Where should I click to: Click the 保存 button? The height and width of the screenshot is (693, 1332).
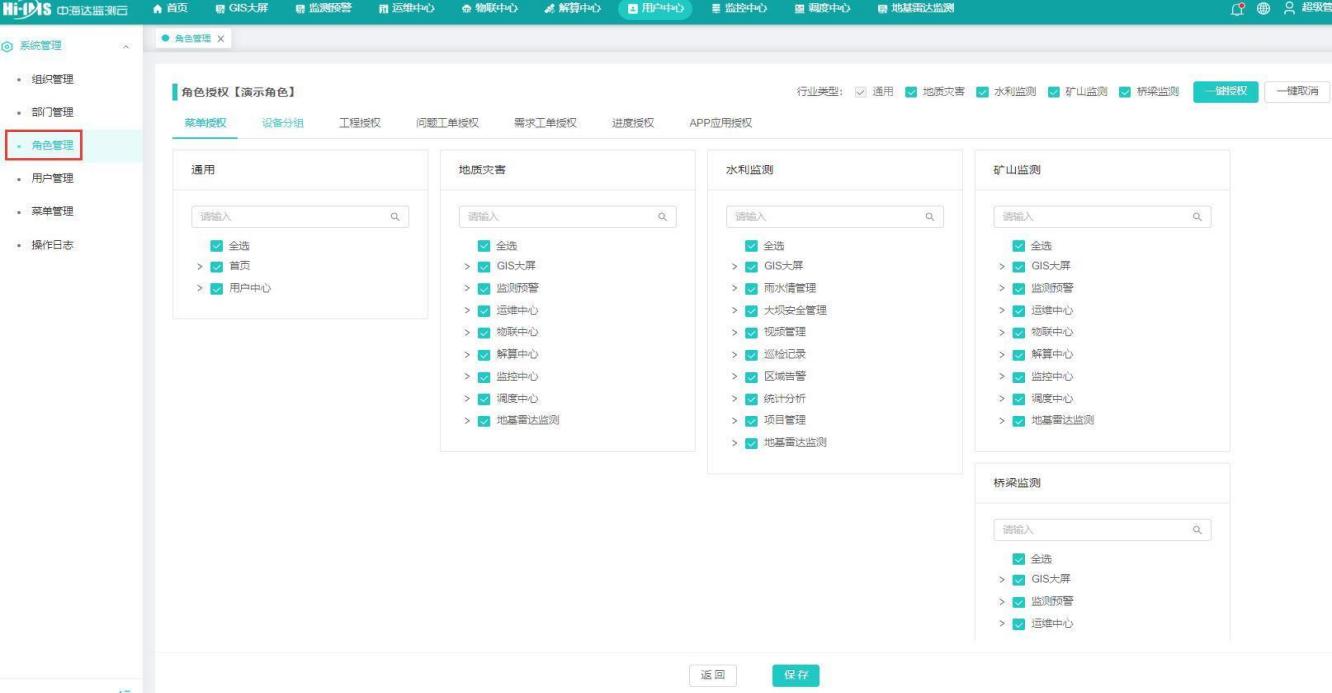click(x=796, y=675)
